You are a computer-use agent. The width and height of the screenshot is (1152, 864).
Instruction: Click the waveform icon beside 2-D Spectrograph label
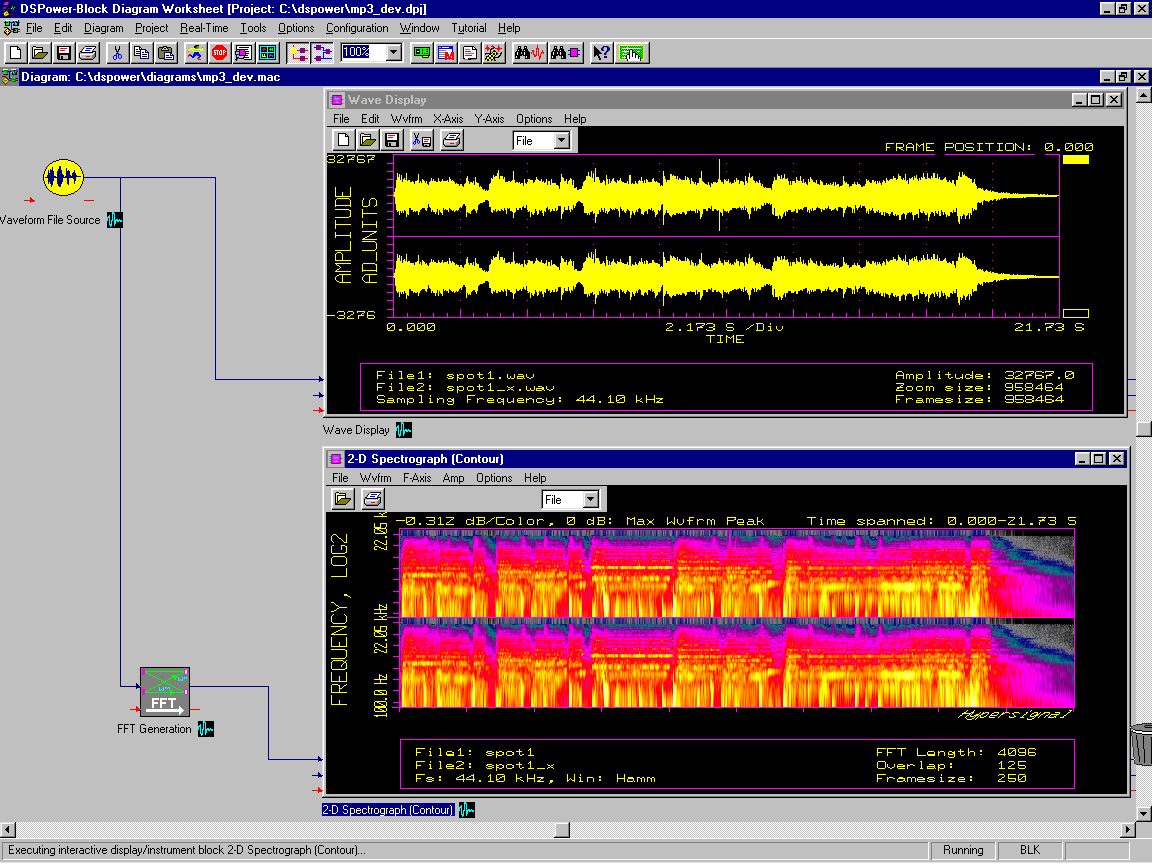(x=467, y=810)
